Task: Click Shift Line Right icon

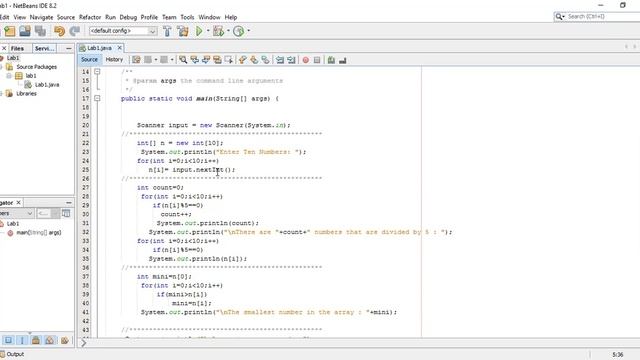Action: pos(291,60)
